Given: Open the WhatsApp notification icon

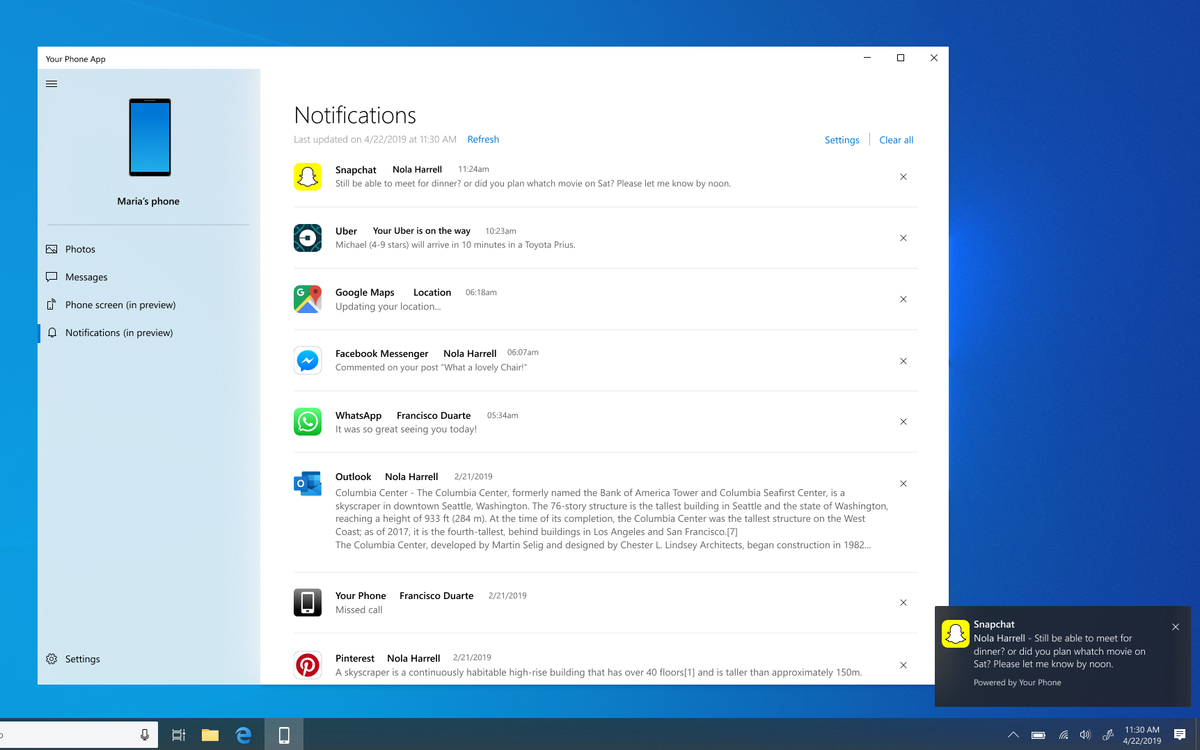Looking at the screenshot, I should pyautogui.click(x=307, y=421).
